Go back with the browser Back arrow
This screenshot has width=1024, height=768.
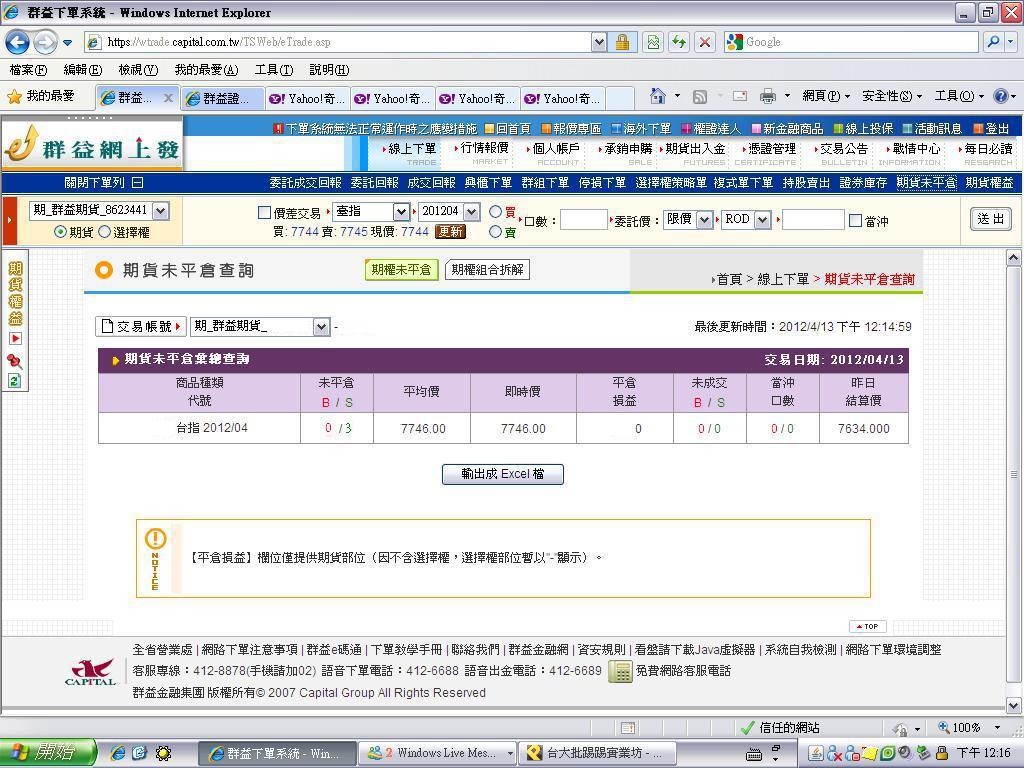tap(17, 42)
